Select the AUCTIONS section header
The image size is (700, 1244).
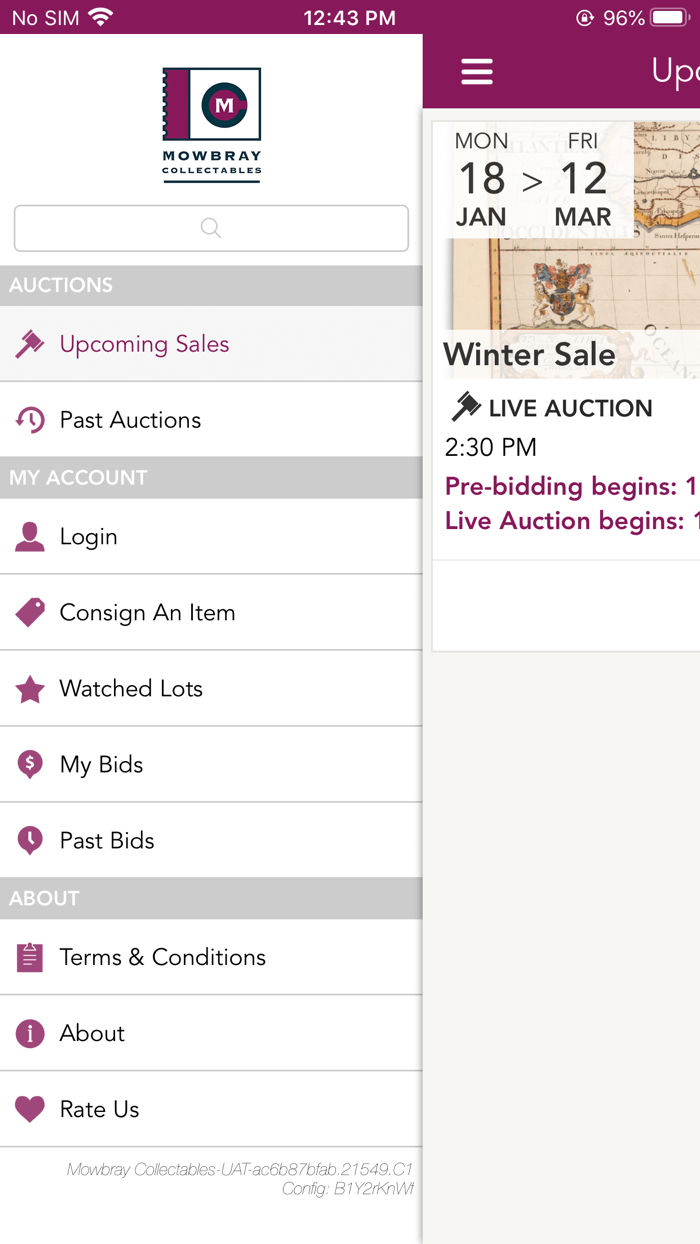pyautogui.click(x=60, y=285)
